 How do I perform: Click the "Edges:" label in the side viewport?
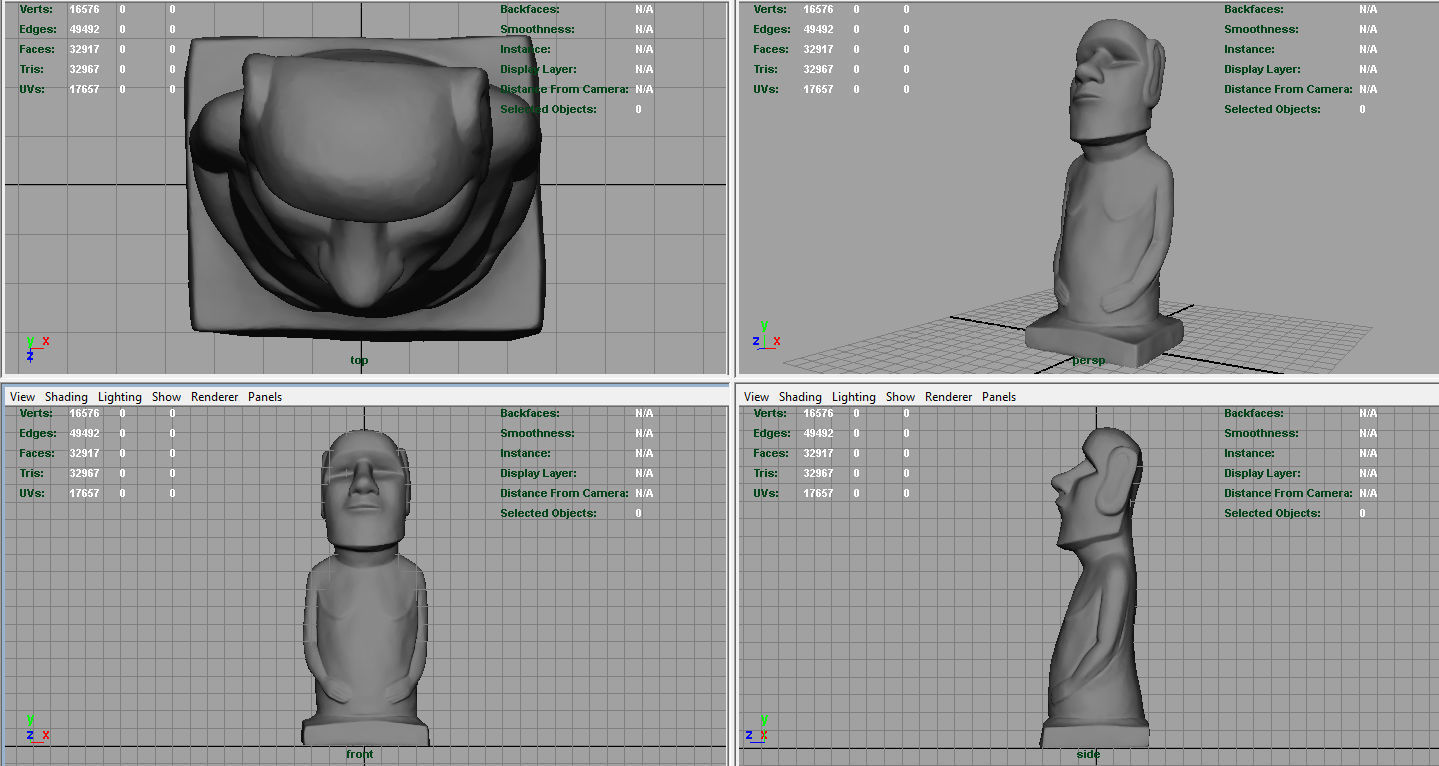click(771, 433)
